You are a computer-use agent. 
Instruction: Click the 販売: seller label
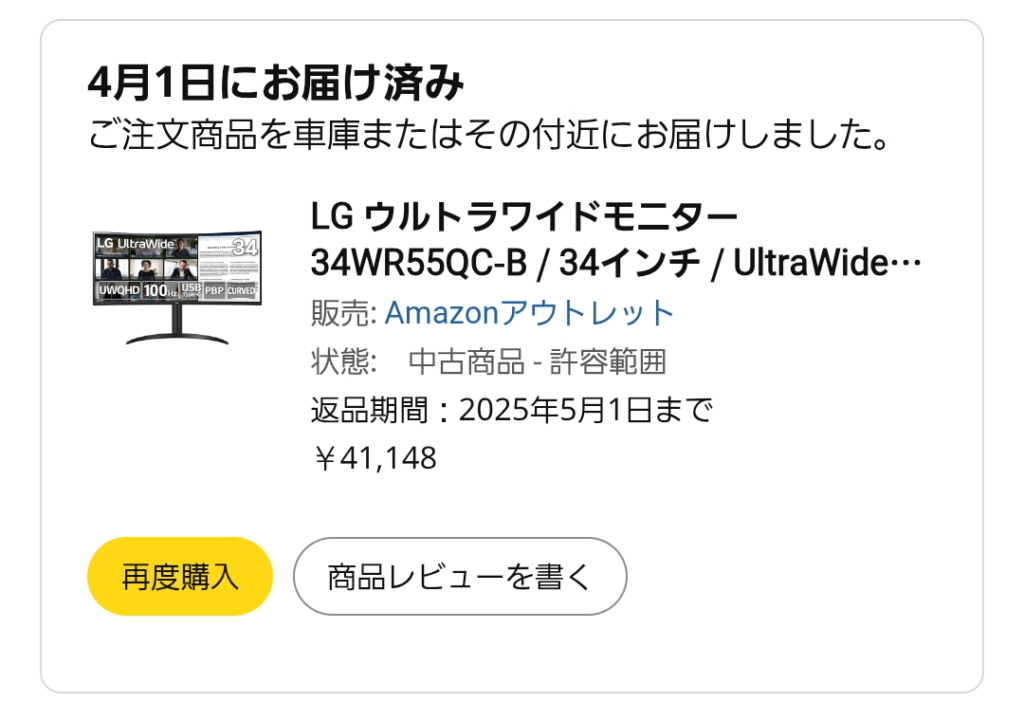[343, 313]
